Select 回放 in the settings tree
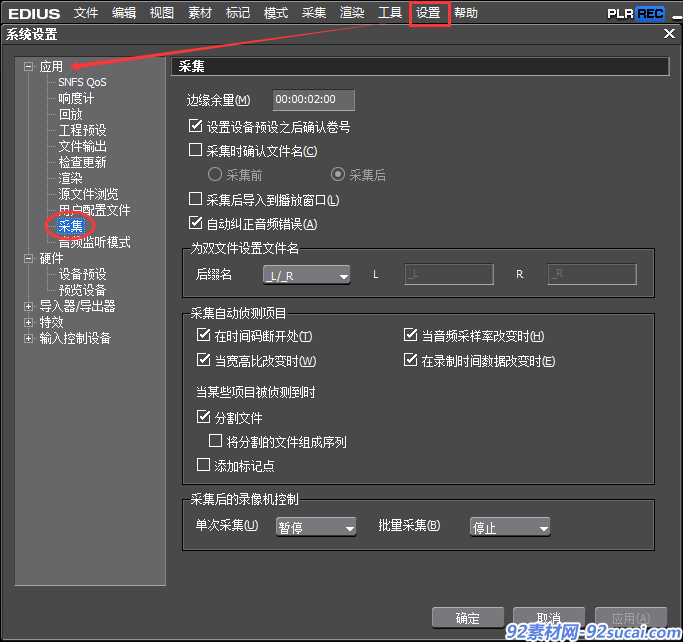This screenshot has height=642, width=683. (x=71, y=115)
